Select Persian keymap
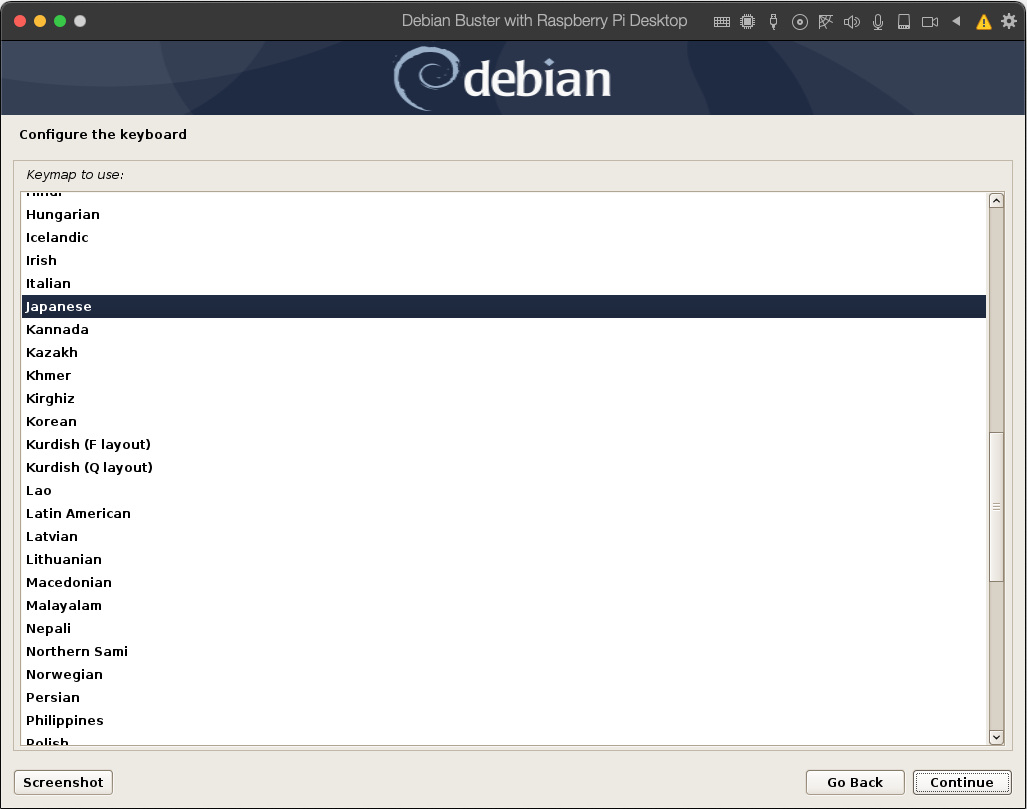 504,697
